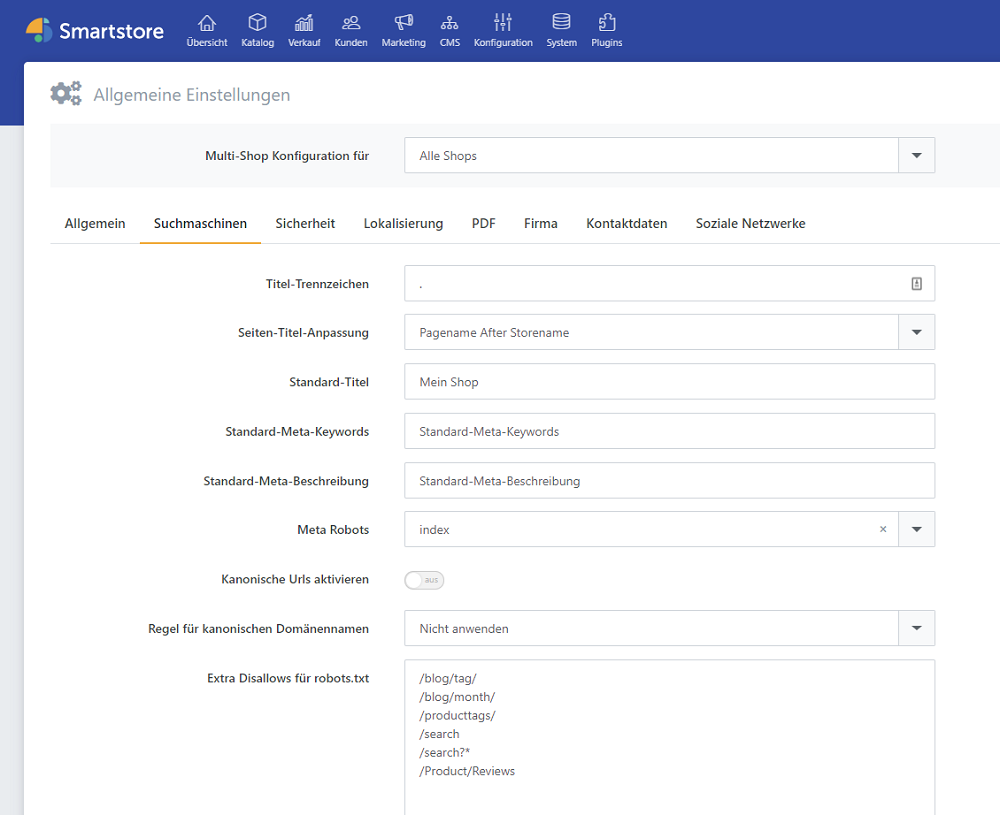Enable the Kanonische Urls aktivieren switch
Screen dimensions: 1000x815
pyautogui.click(x=424, y=580)
